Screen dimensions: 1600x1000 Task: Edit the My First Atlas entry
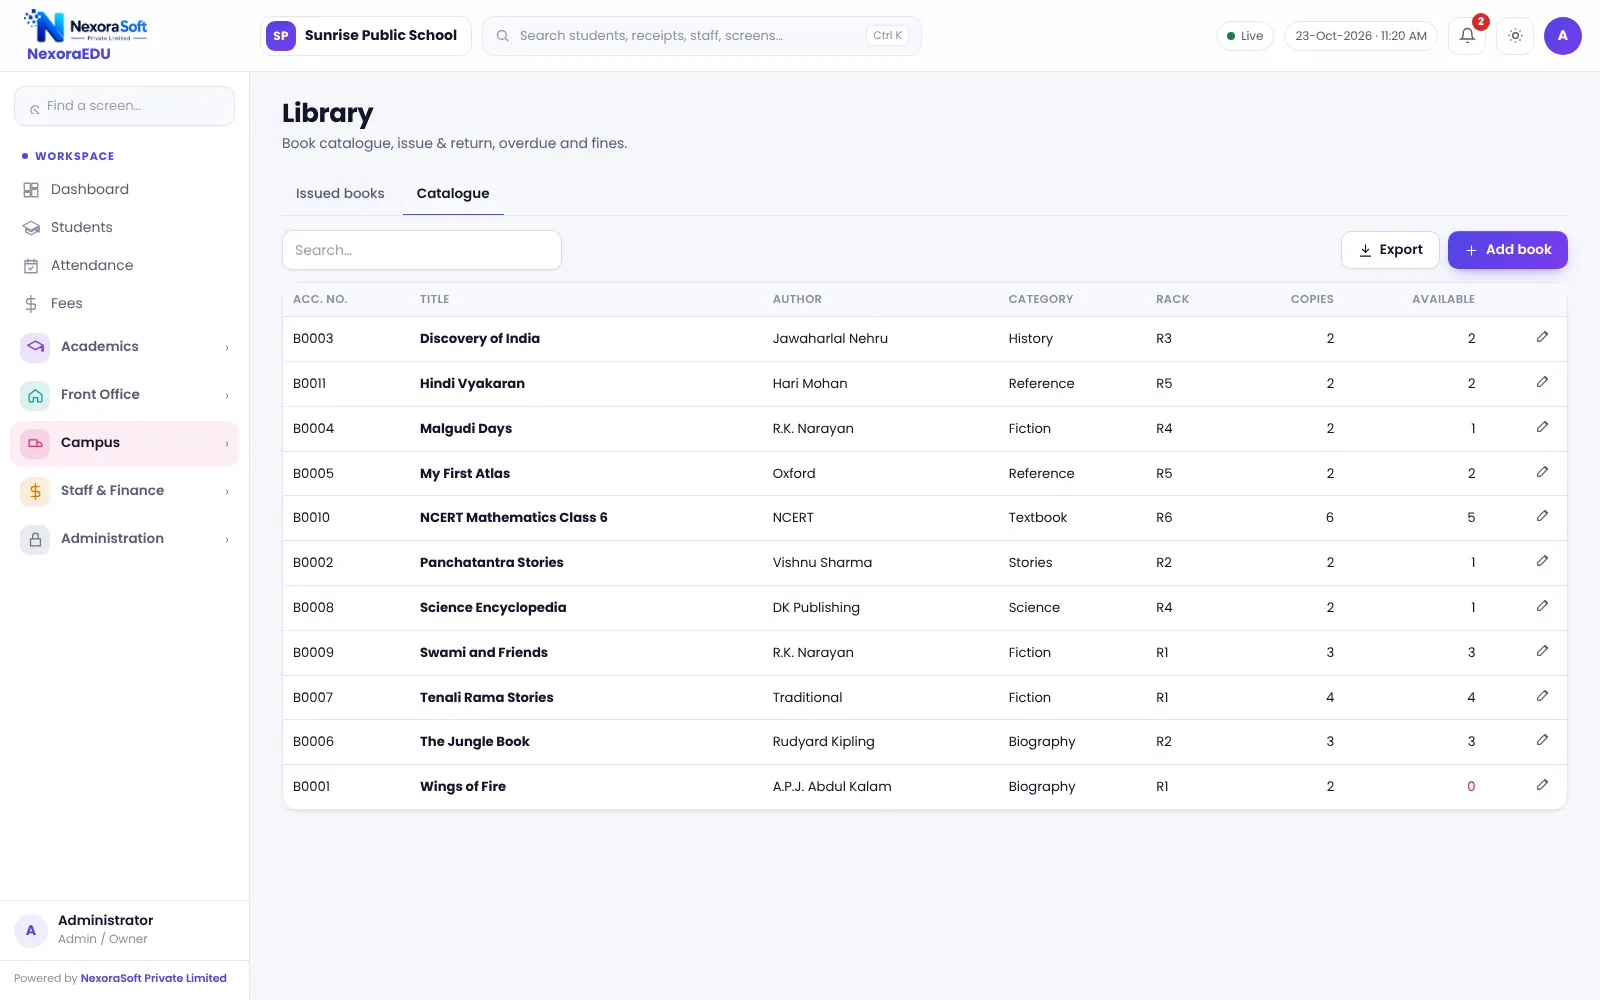[1542, 473]
